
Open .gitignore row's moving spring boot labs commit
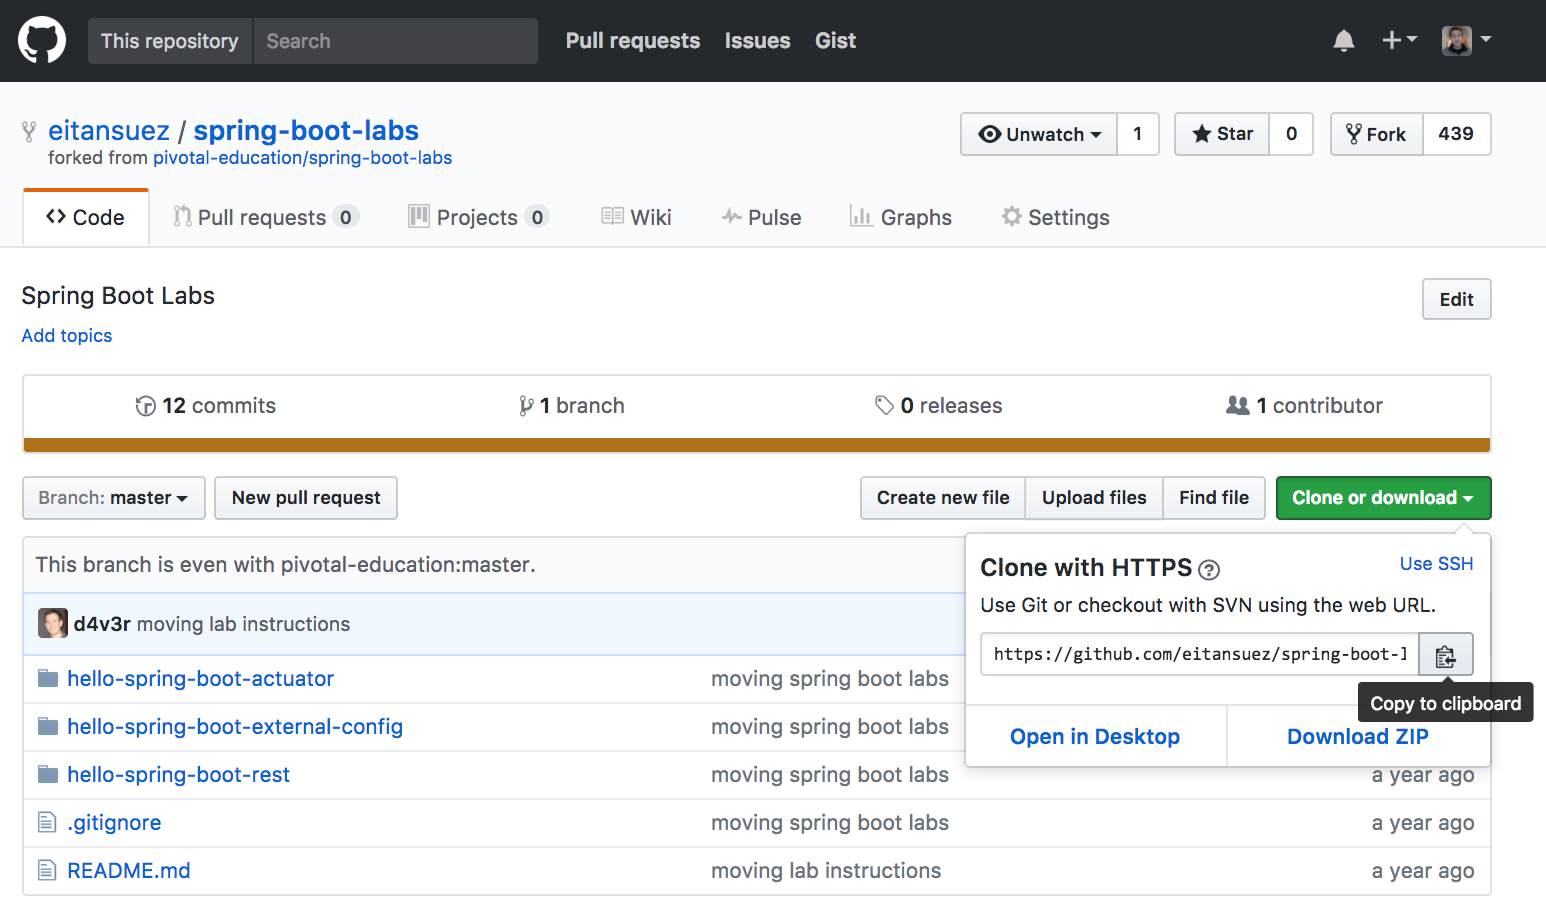[x=830, y=823]
